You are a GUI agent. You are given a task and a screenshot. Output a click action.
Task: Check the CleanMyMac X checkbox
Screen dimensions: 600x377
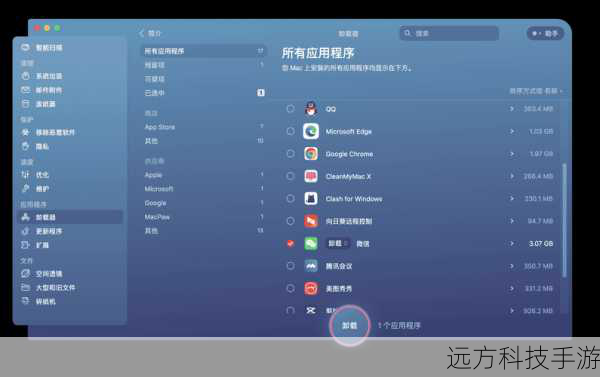point(290,176)
